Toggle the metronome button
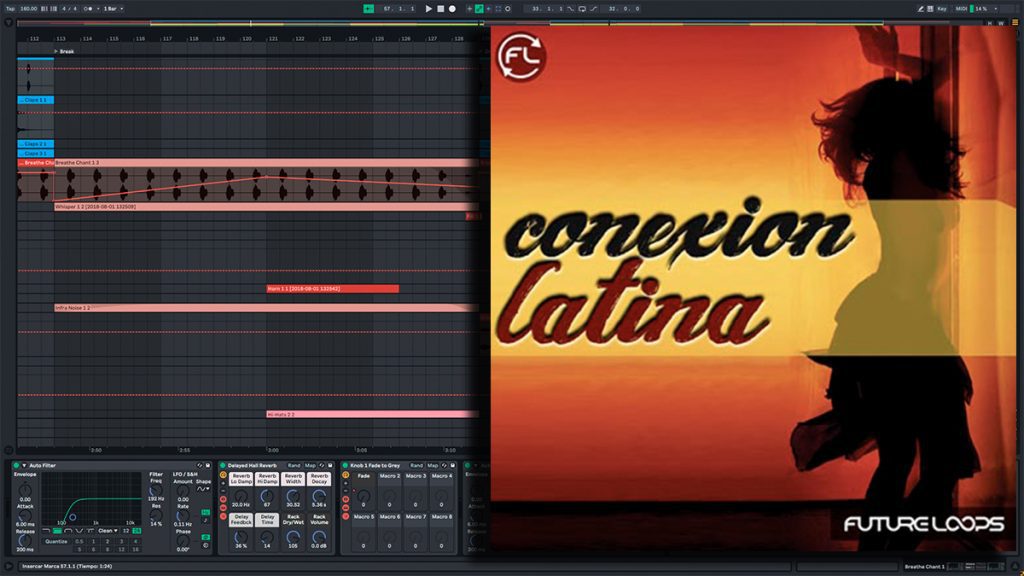1024x576 pixels. [88, 9]
